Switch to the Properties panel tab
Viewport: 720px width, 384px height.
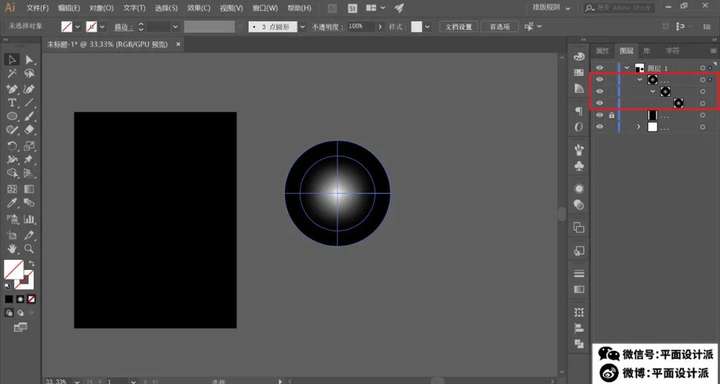point(602,51)
